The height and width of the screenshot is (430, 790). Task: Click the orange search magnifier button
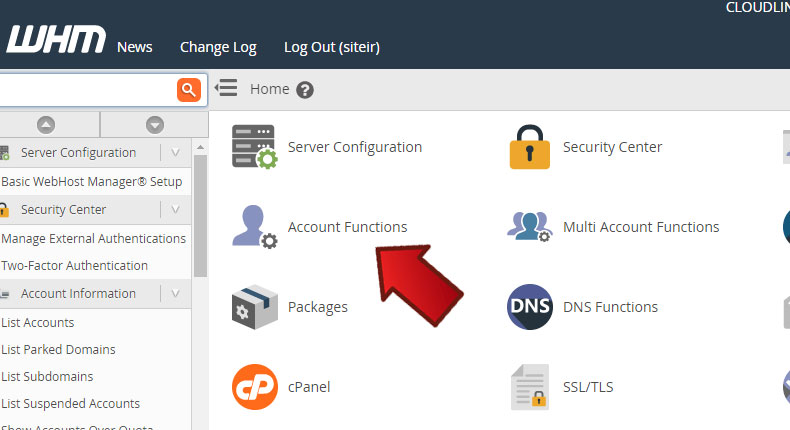point(189,90)
